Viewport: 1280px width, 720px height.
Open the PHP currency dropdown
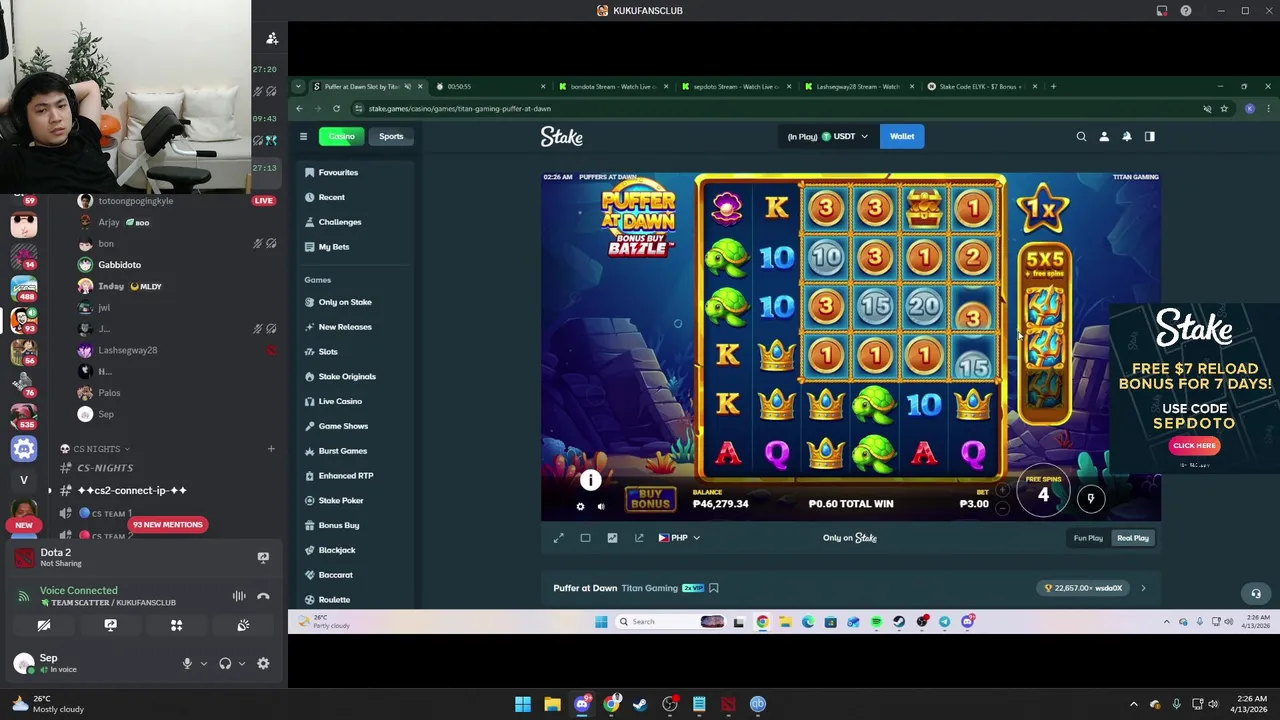[679, 538]
